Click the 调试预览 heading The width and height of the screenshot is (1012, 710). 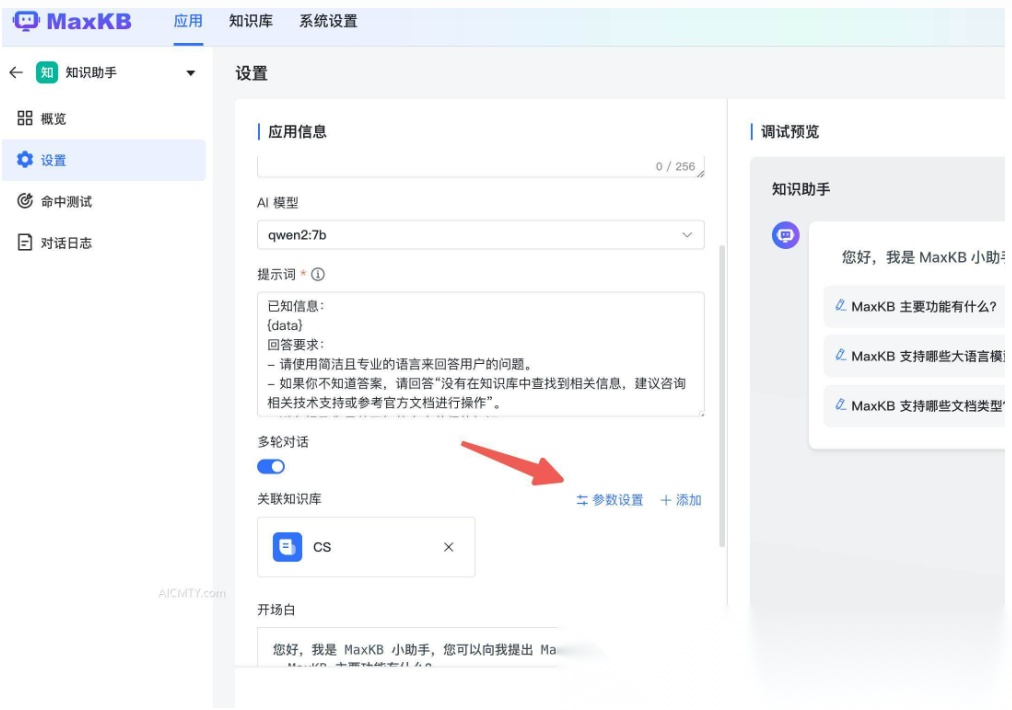pos(790,132)
